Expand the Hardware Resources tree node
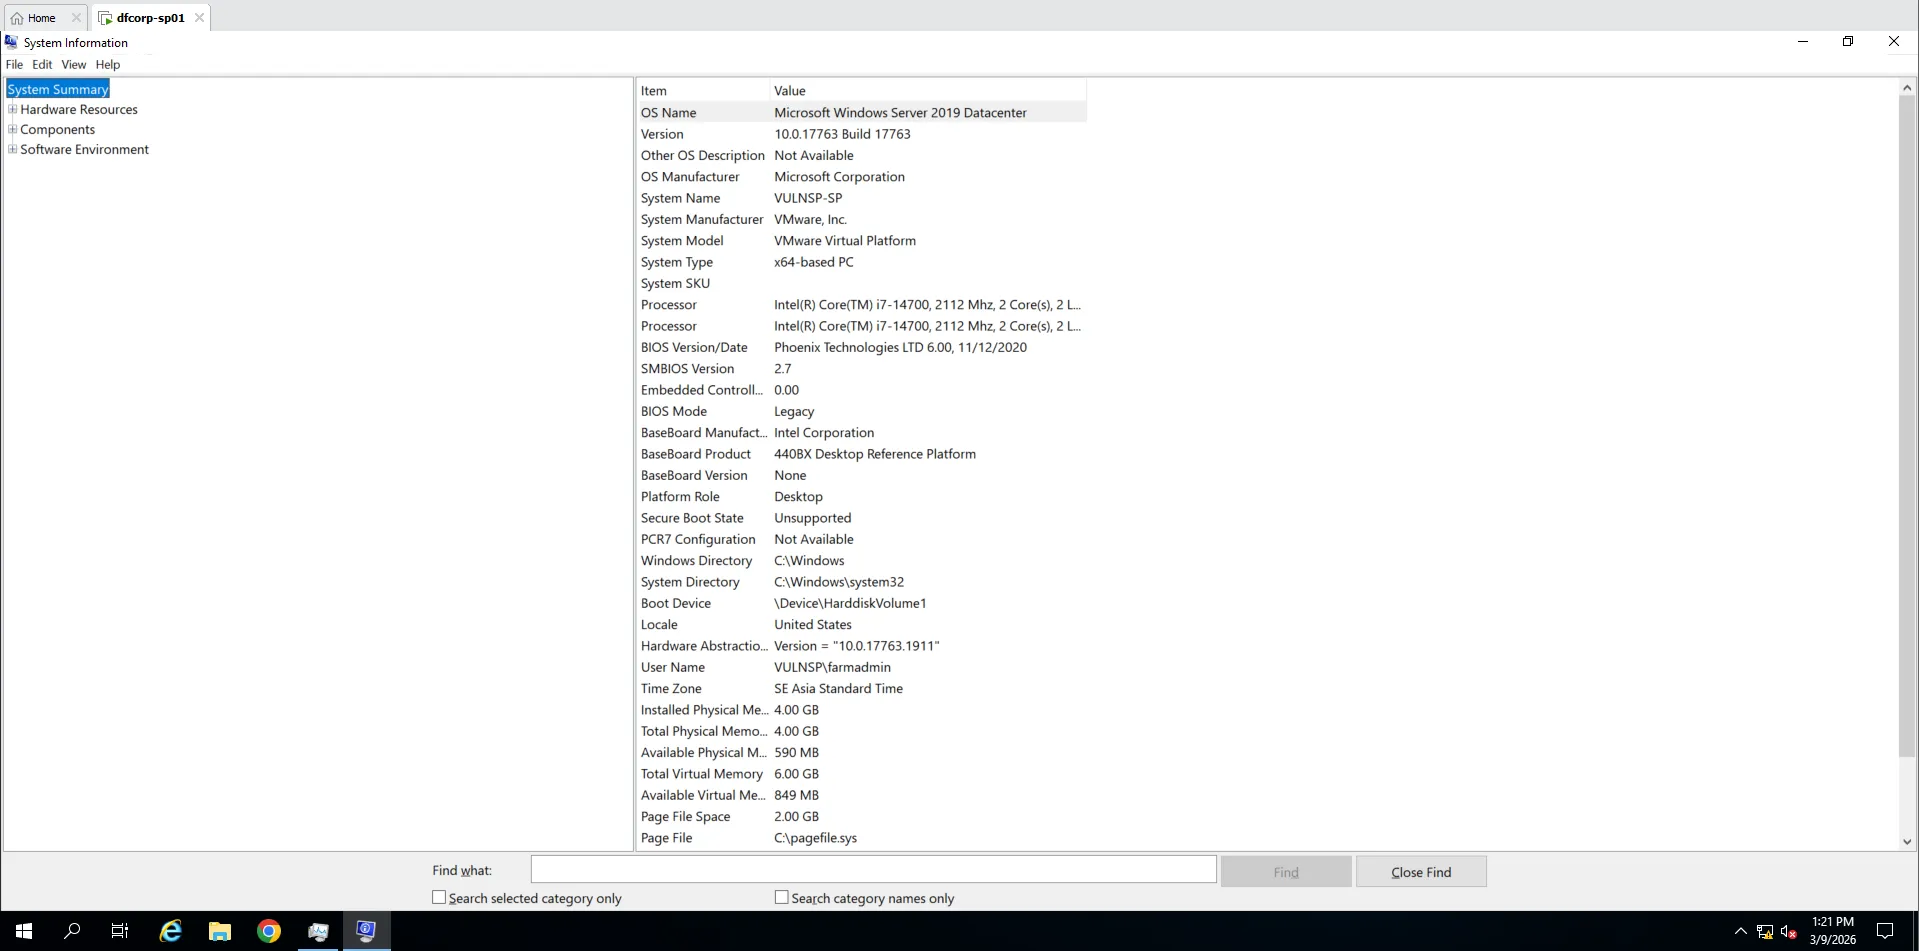Screen dimensions: 1919x951 [13, 109]
